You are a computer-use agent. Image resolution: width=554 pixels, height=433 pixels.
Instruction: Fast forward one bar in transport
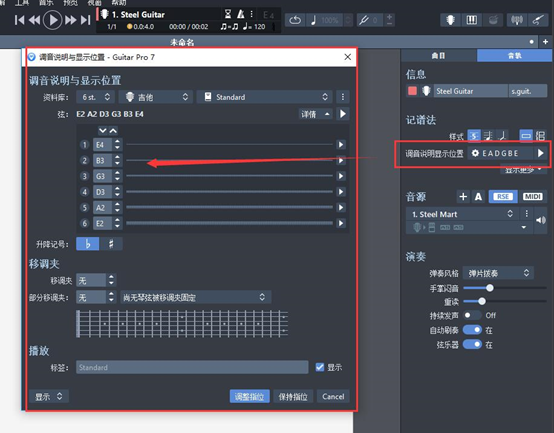(x=70, y=20)
